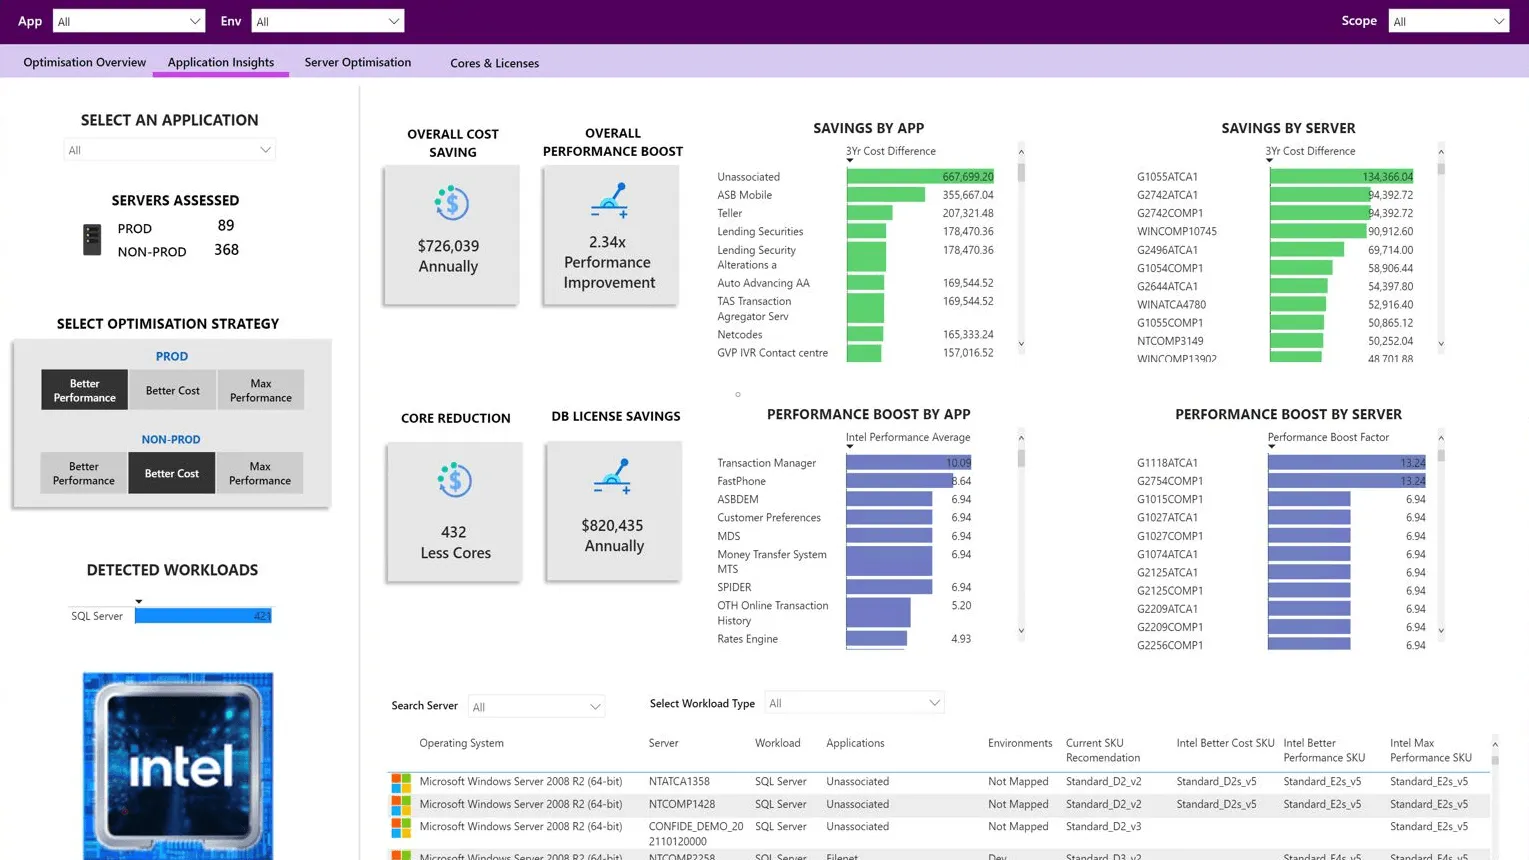Viewport: 1529px width, 860px height.
Task: Click the Overall Cost Saving dollar icon
Action: [x=452, y=203]
